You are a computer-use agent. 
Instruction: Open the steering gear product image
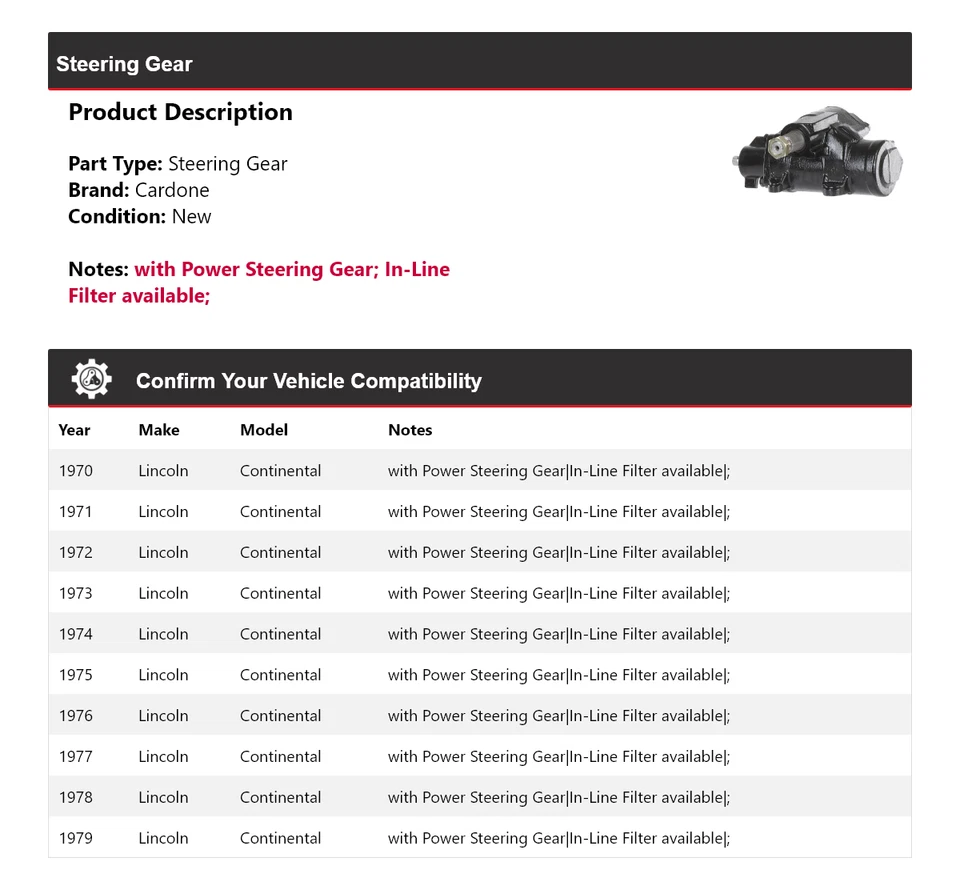click(817, 152)
